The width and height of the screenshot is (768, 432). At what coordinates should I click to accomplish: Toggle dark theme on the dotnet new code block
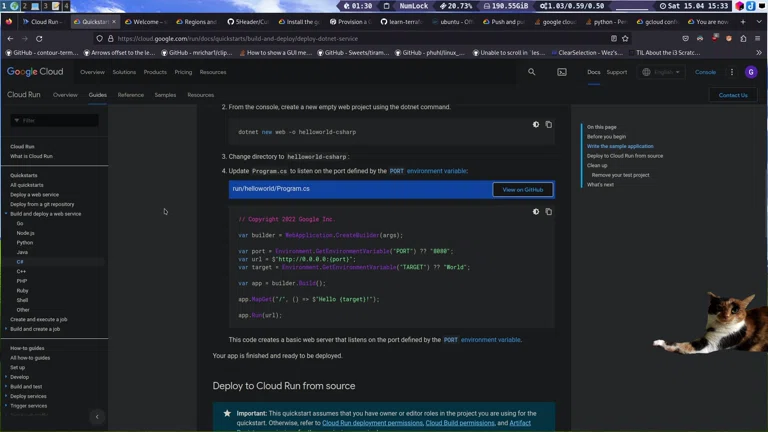536,124
